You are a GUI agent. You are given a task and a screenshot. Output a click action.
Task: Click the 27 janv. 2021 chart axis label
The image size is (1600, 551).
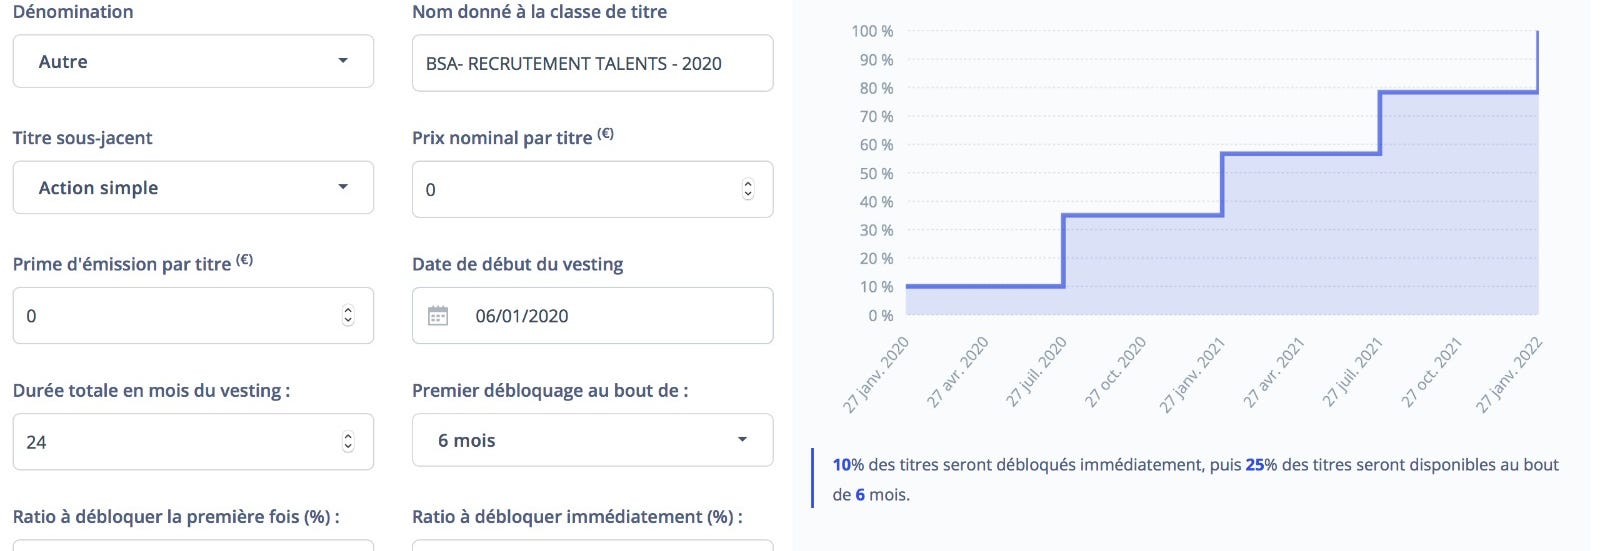(1192, 375)
